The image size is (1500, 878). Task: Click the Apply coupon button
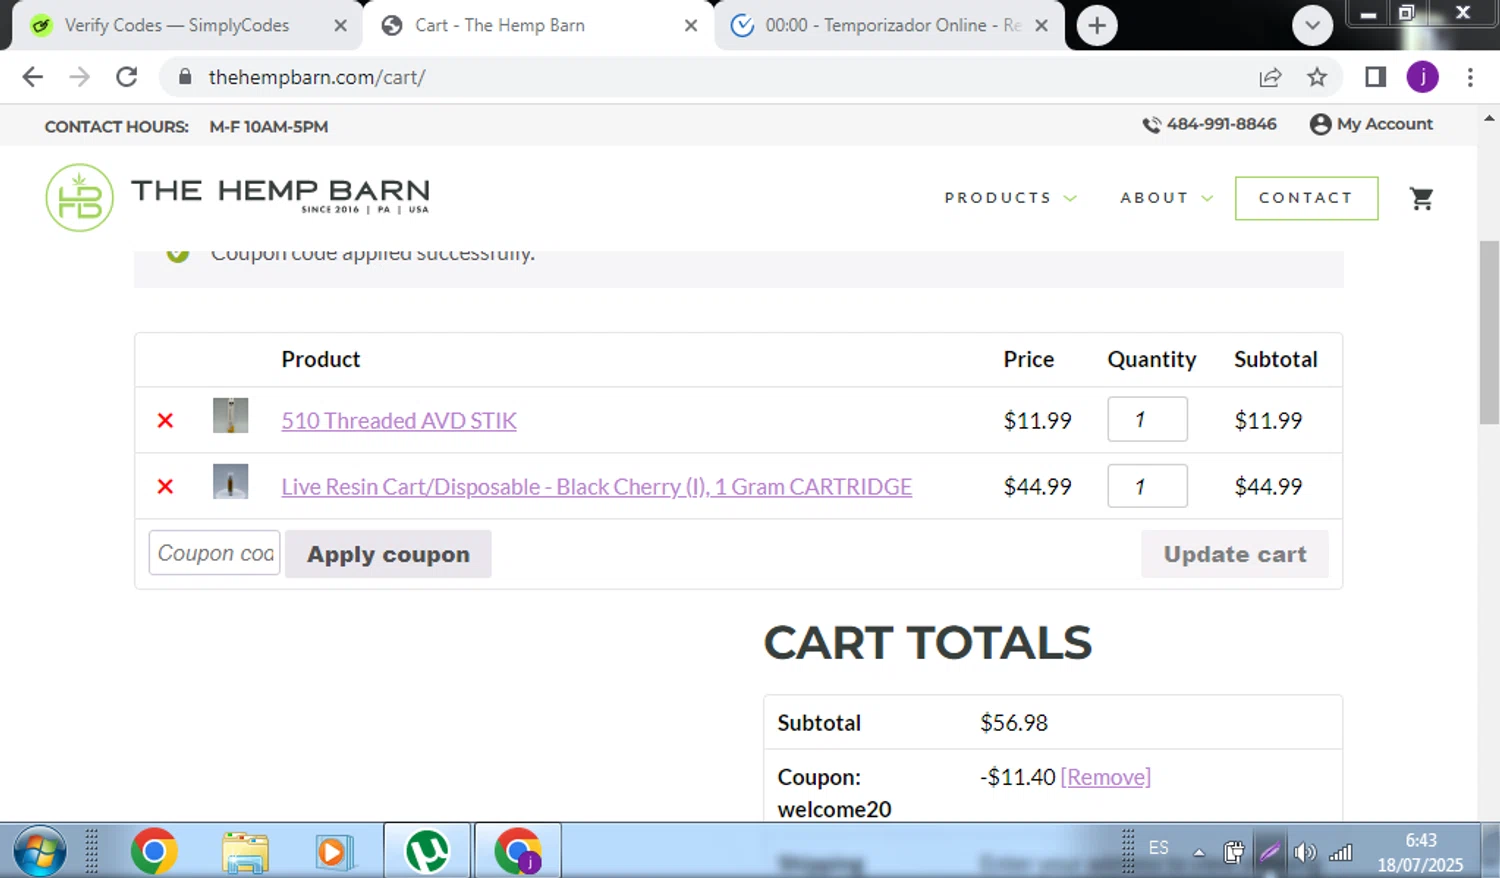click(388, 554)
